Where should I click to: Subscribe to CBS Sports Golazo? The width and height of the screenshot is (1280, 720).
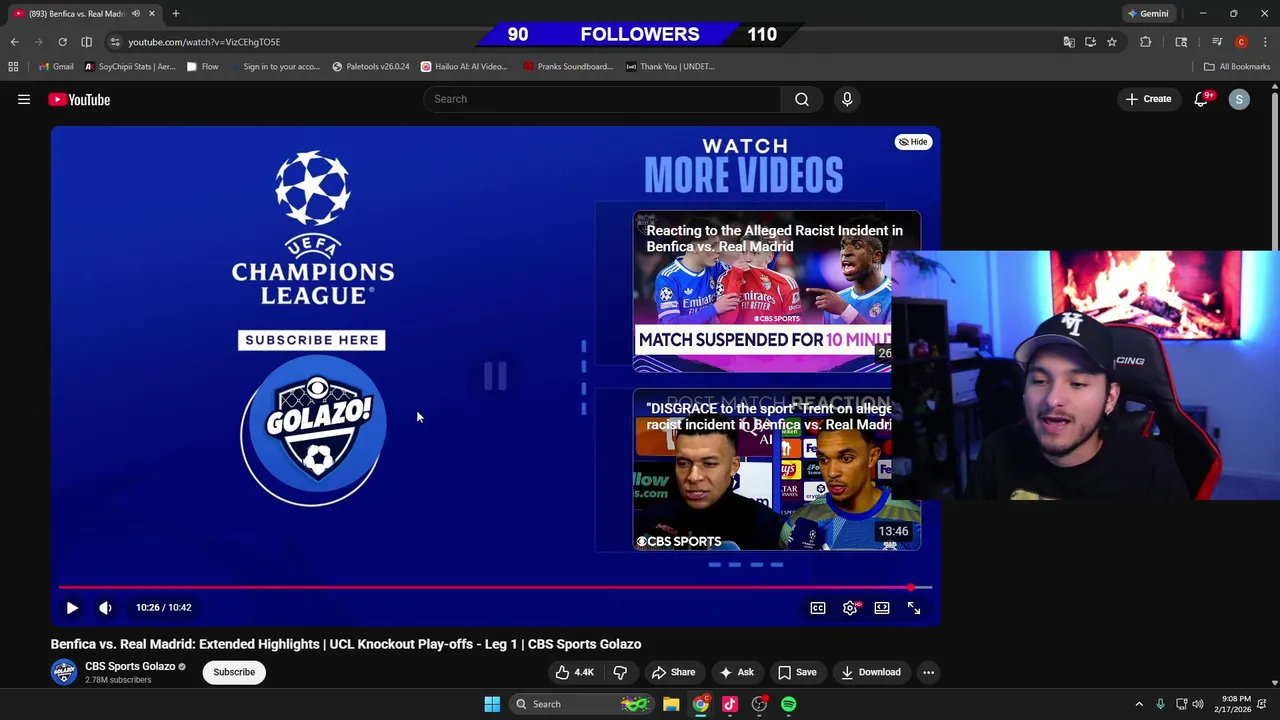(x=234, y=672)
